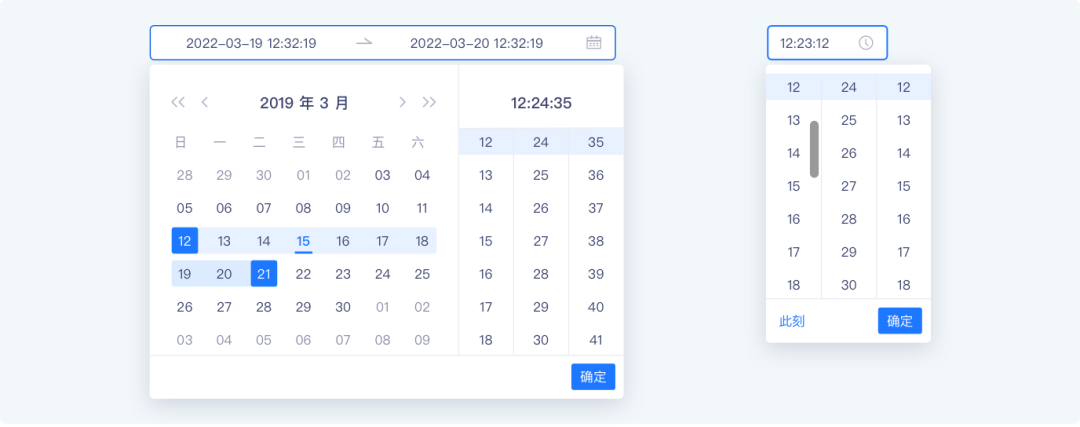Image resolution: width=1080 pixels, height=427 pixels.
Task: Select the 2019 年 3 月 month header
Action: click(304, 102)
